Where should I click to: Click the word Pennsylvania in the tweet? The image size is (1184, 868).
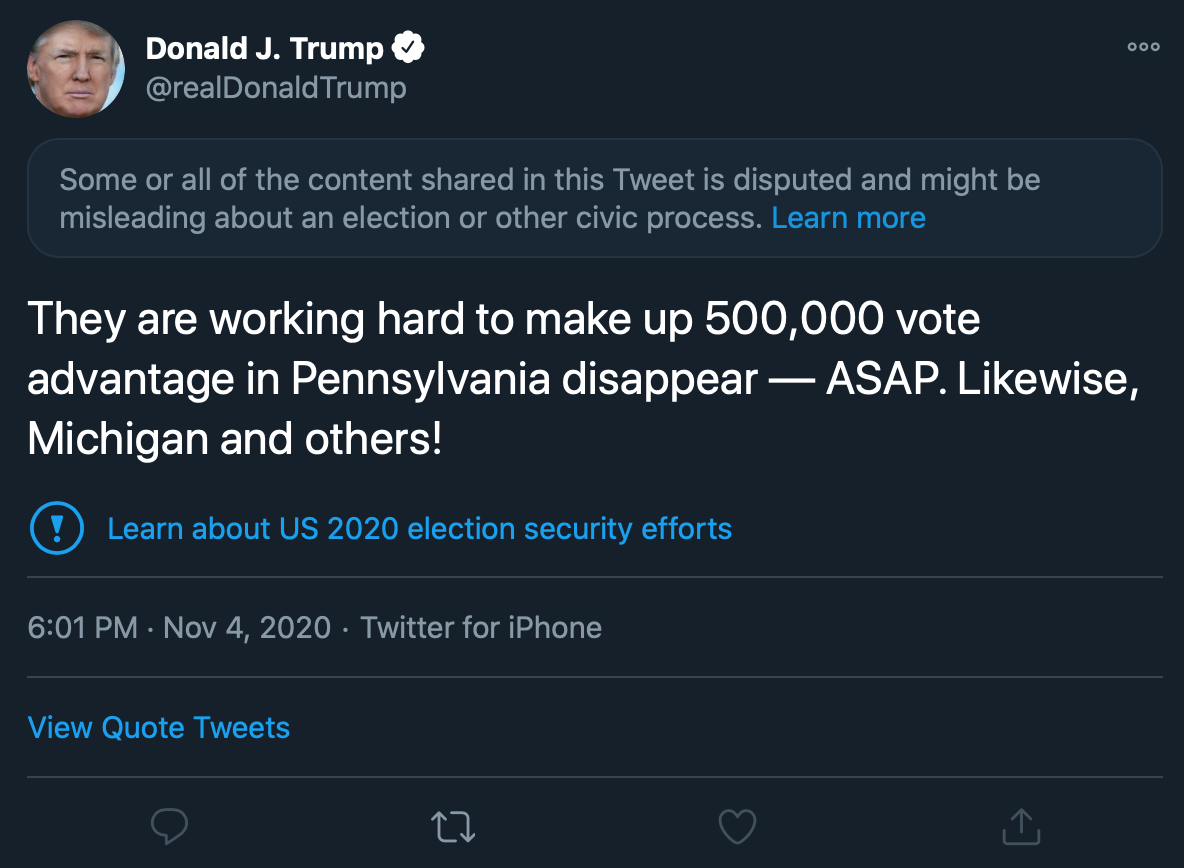[x=421, y=380]
